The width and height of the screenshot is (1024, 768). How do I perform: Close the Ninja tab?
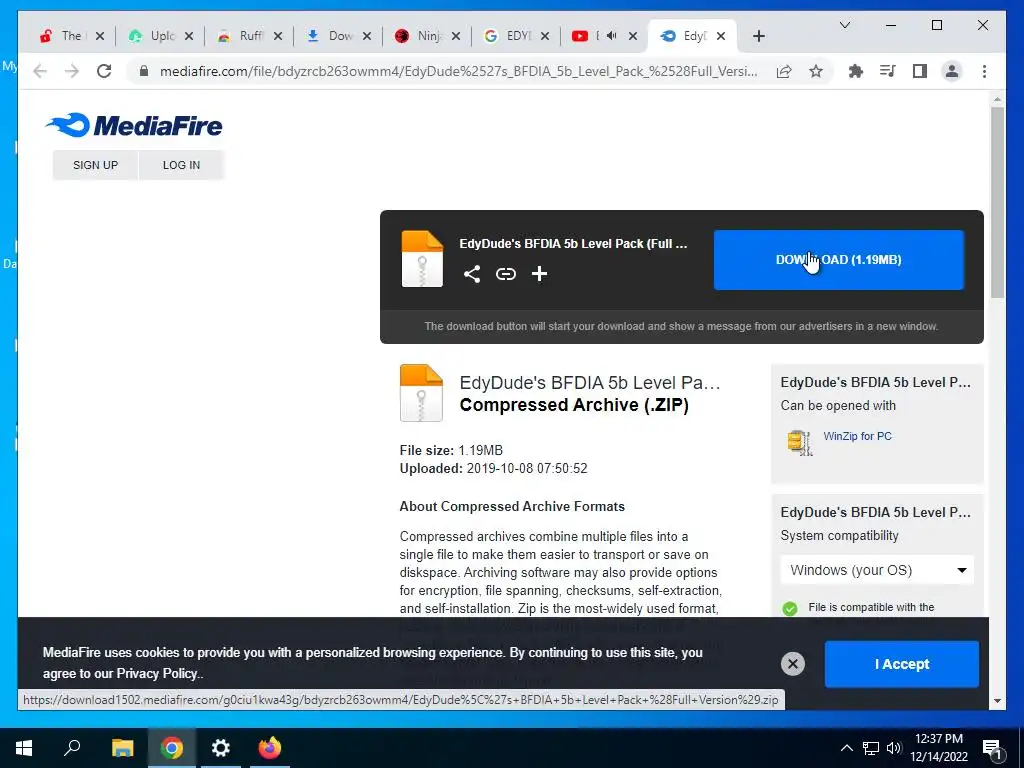click(455, 36)
